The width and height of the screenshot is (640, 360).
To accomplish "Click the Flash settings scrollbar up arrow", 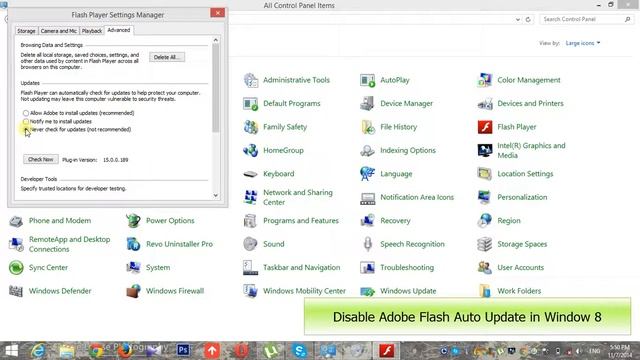I will pyautogui.click(x=216, y=40).
